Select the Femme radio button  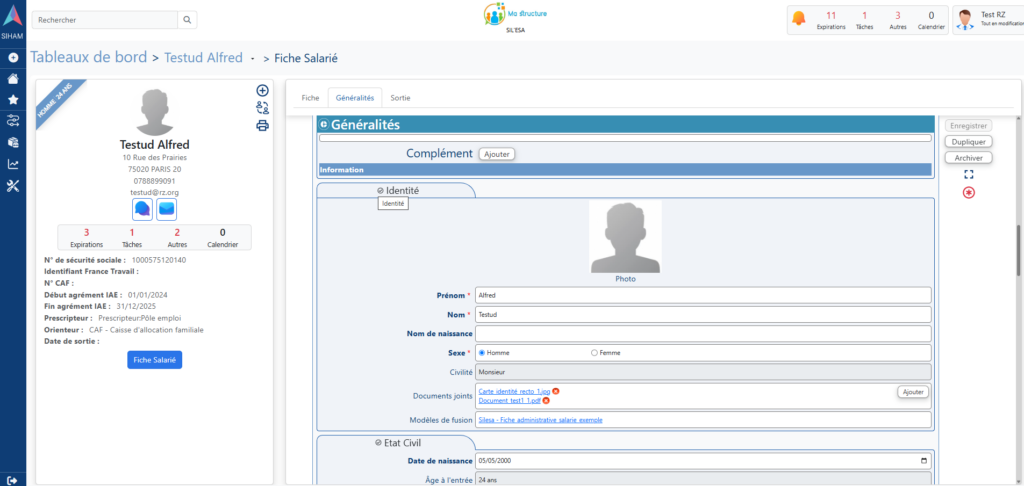coord(594,353)
